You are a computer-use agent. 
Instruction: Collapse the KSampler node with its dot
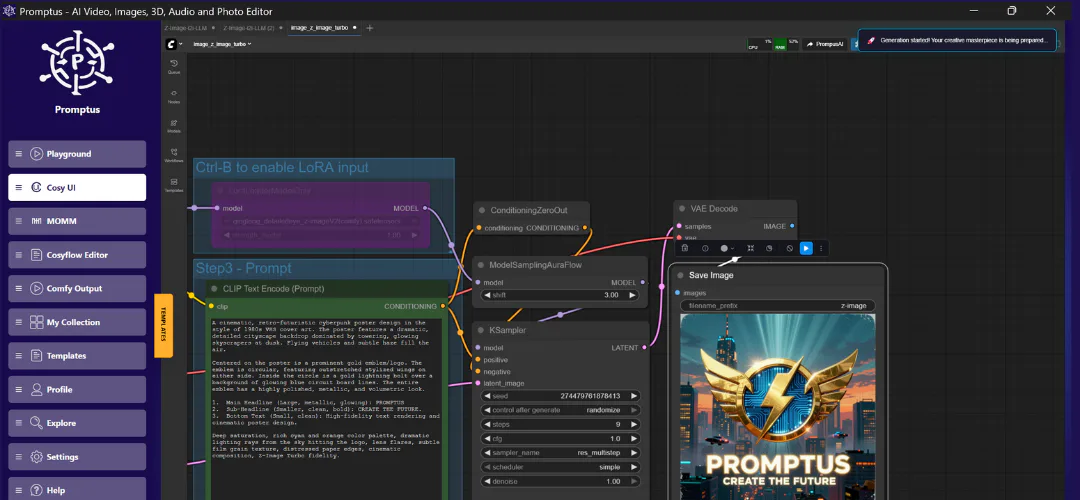(x=482, y=331)
